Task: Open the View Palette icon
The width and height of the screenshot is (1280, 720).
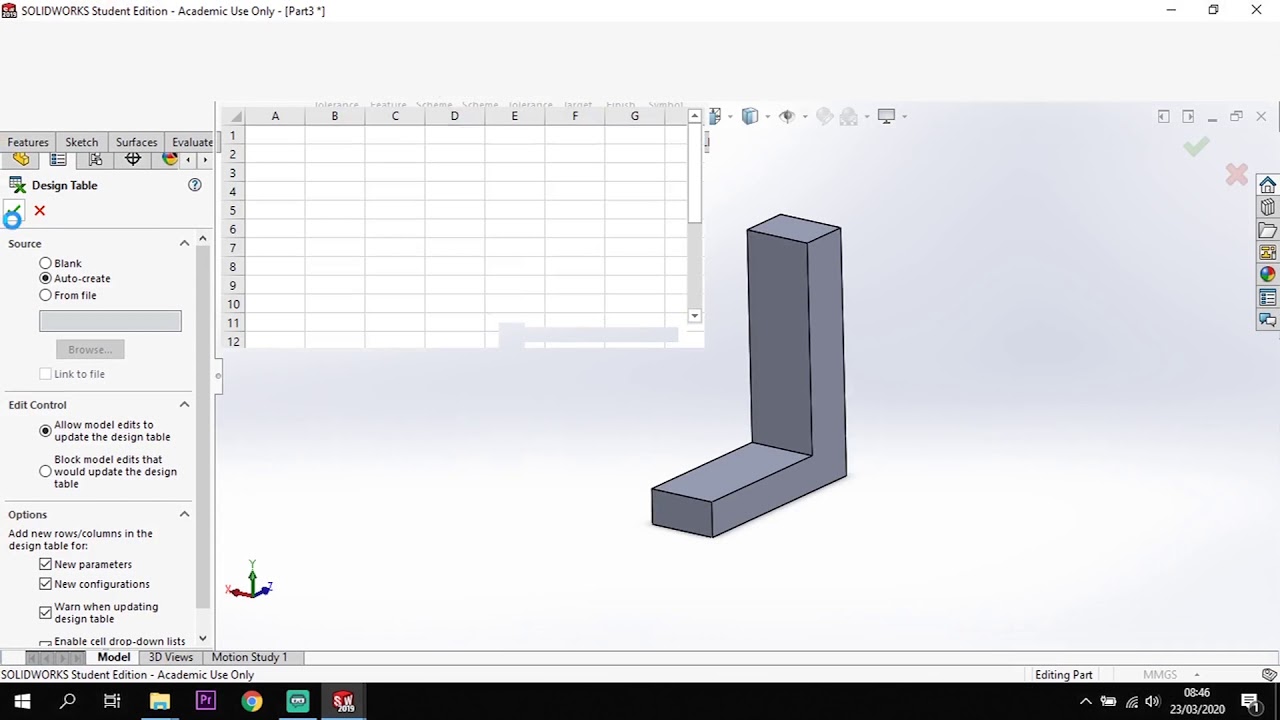Action: coord(1268,253)
